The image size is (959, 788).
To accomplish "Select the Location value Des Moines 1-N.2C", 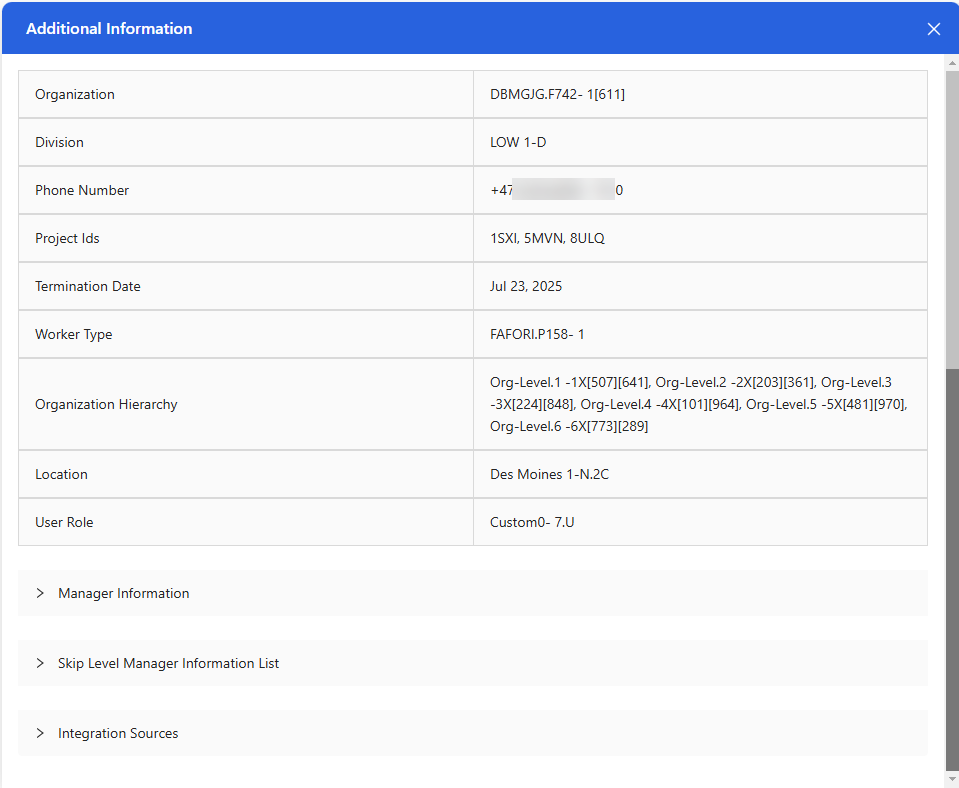I will tap(549, 474).
